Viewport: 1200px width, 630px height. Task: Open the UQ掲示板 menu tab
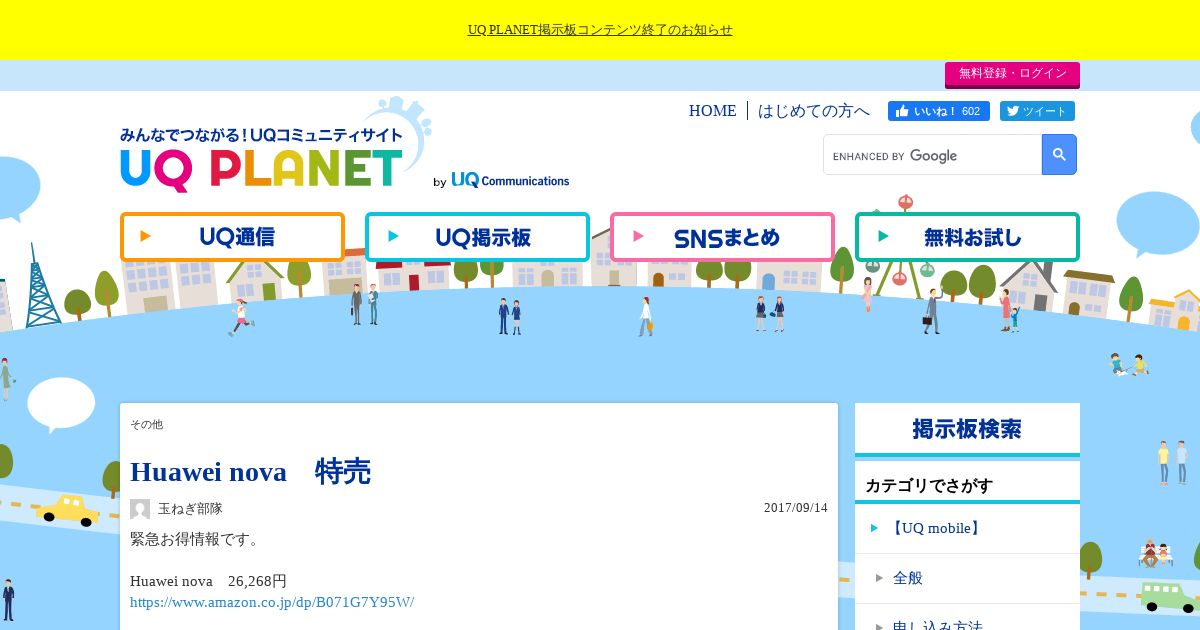(x=477, y=237)
